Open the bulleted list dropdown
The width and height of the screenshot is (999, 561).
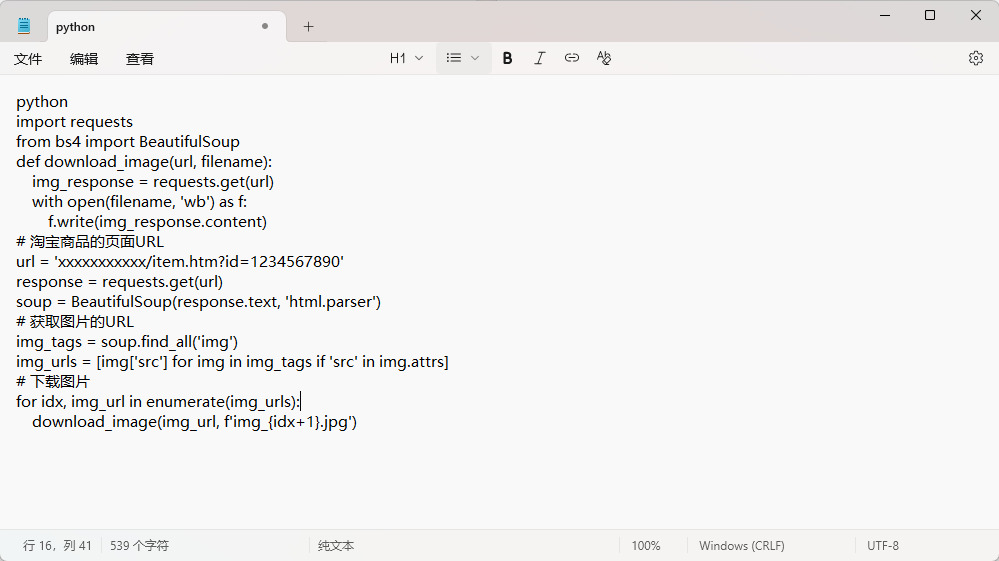[463, 58]
